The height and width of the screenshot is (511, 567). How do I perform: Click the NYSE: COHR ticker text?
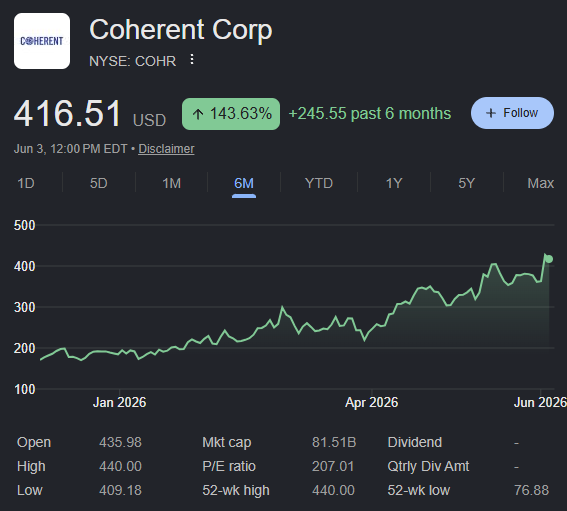click(133, 61)
